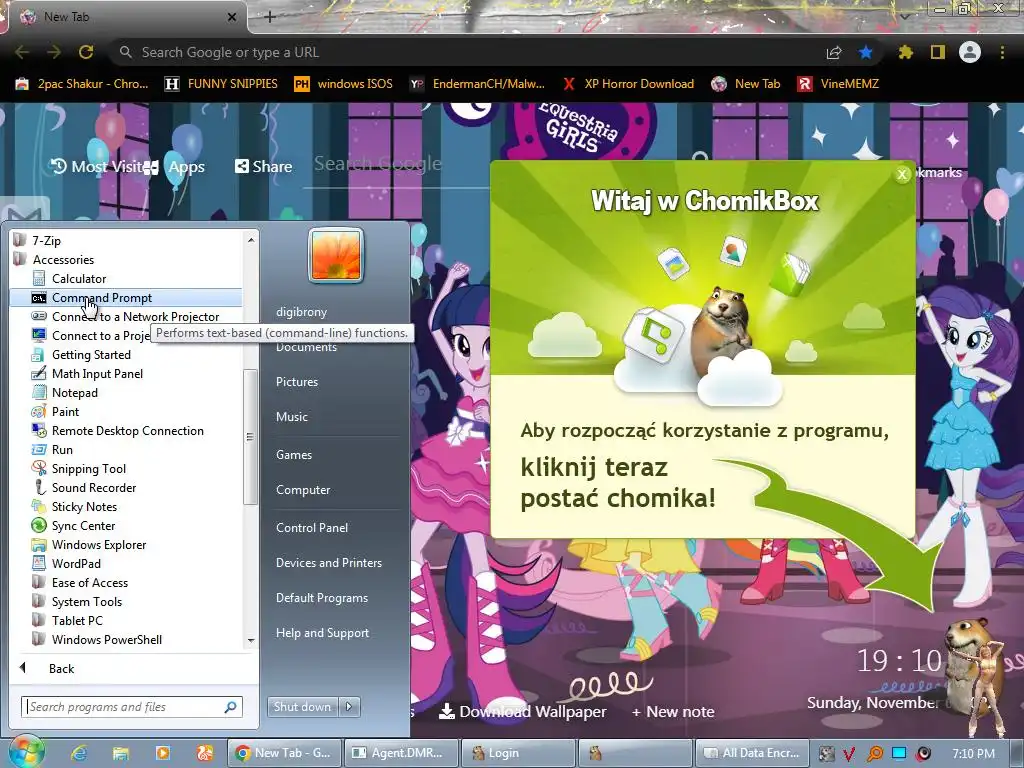The image size is (1024, 768).
Task: Toggle the Chrome side panel icon
Action: [938, 52]
